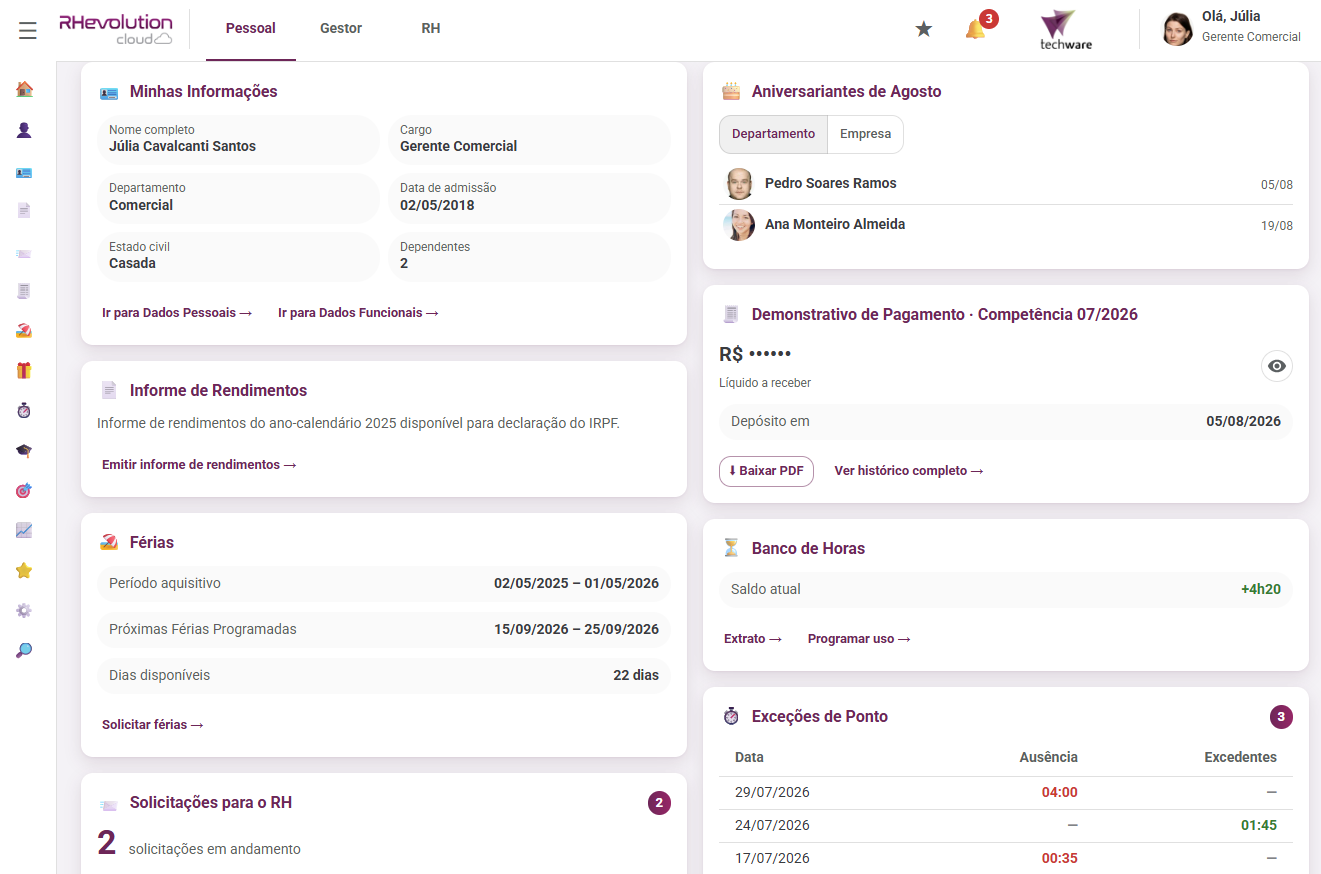
Task: Click the envelope requests sidebar icon
Action: click(25, 253)
